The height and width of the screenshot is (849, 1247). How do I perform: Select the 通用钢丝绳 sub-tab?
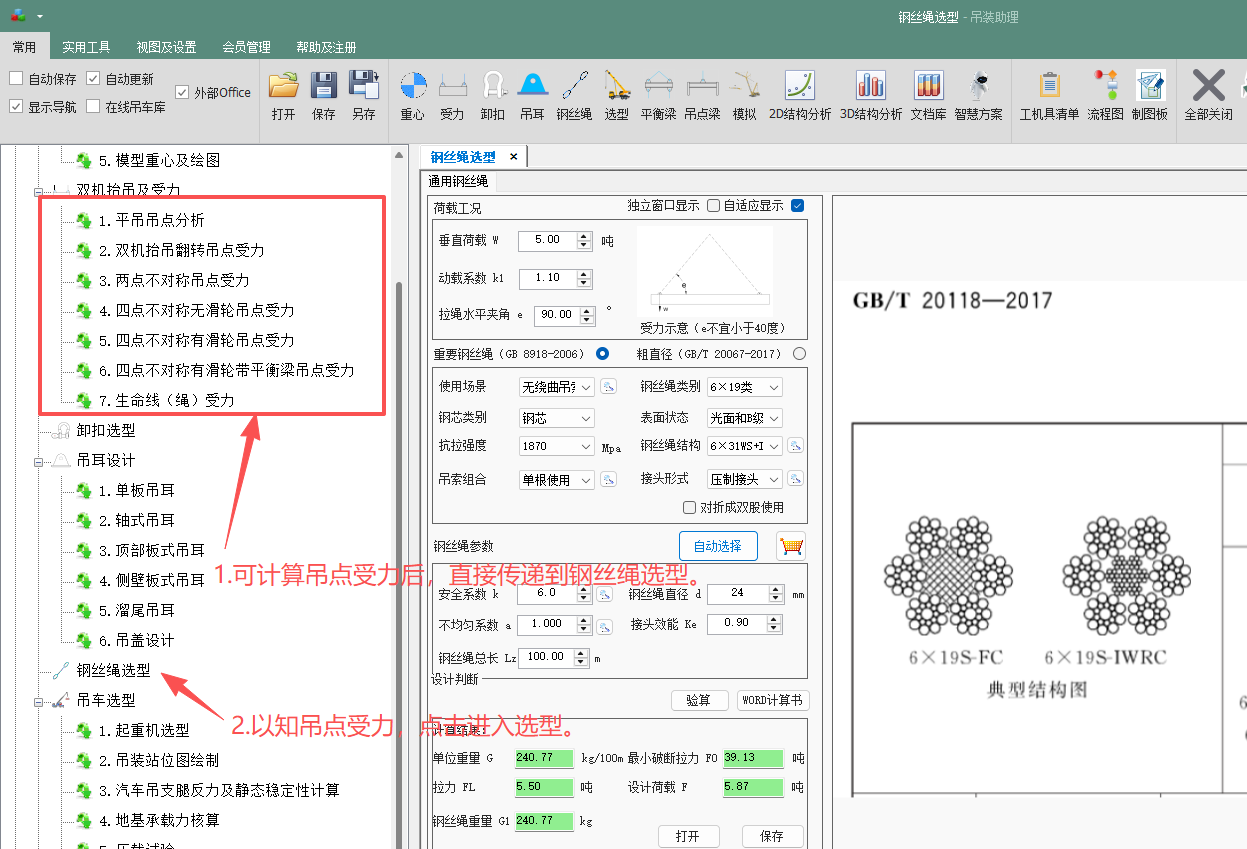pyautogui.click(x=458, y=181)
